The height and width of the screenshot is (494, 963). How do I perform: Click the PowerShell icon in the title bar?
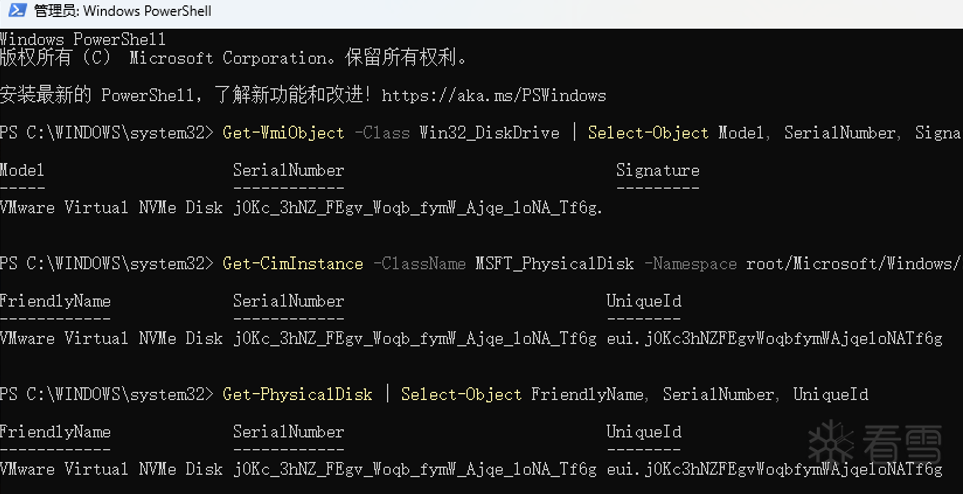[x=17, y=12]
